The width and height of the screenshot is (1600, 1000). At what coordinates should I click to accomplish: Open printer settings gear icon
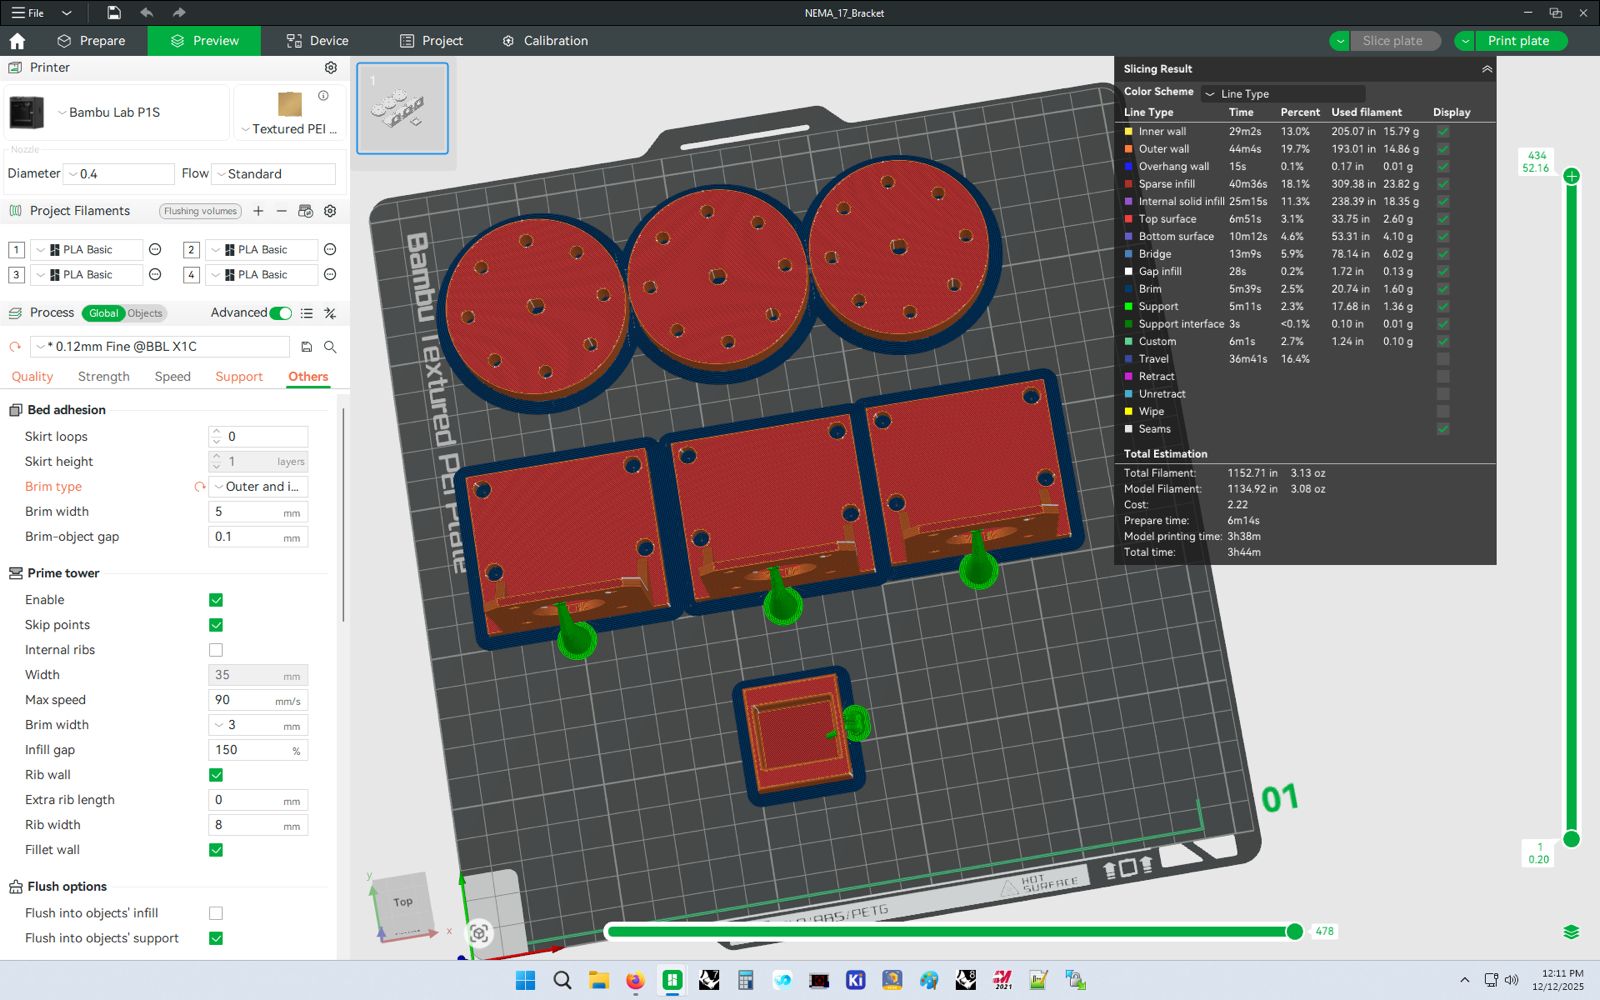331,68
